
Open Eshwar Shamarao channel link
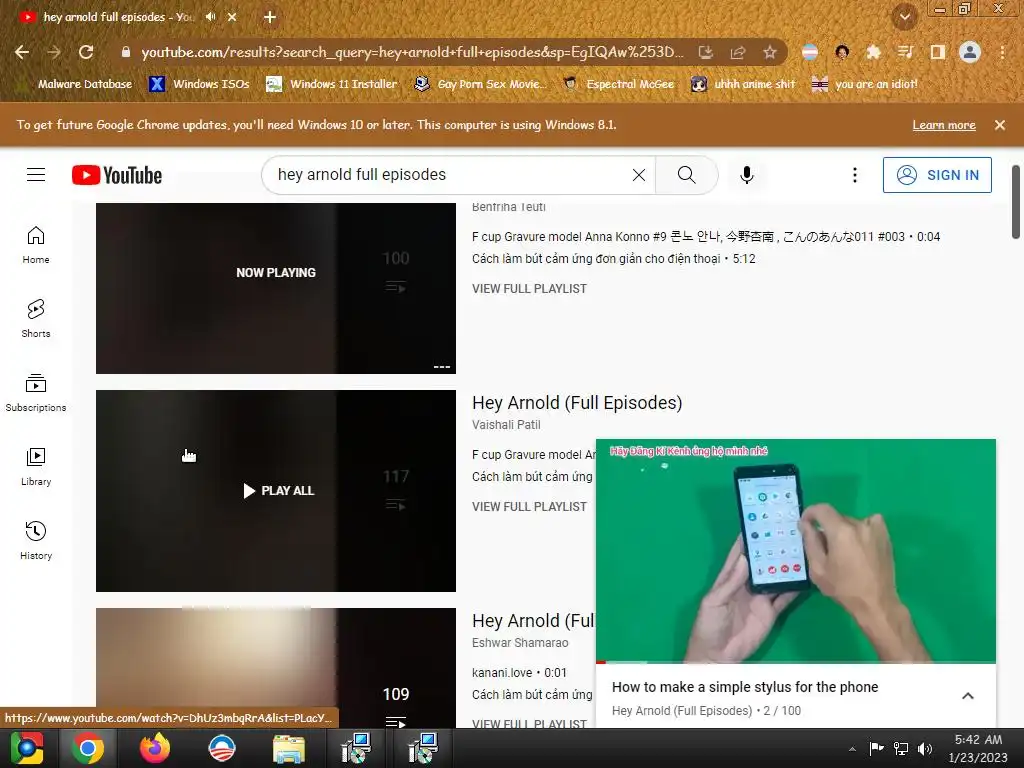(x=520, y=643)
